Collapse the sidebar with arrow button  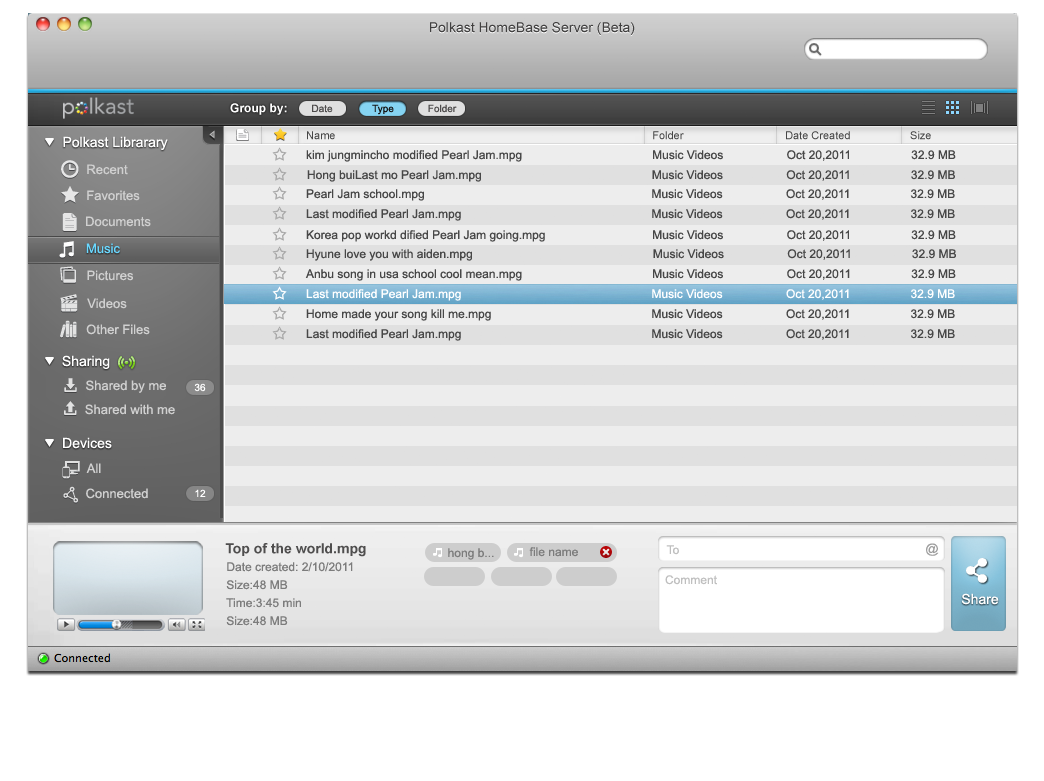211,134
